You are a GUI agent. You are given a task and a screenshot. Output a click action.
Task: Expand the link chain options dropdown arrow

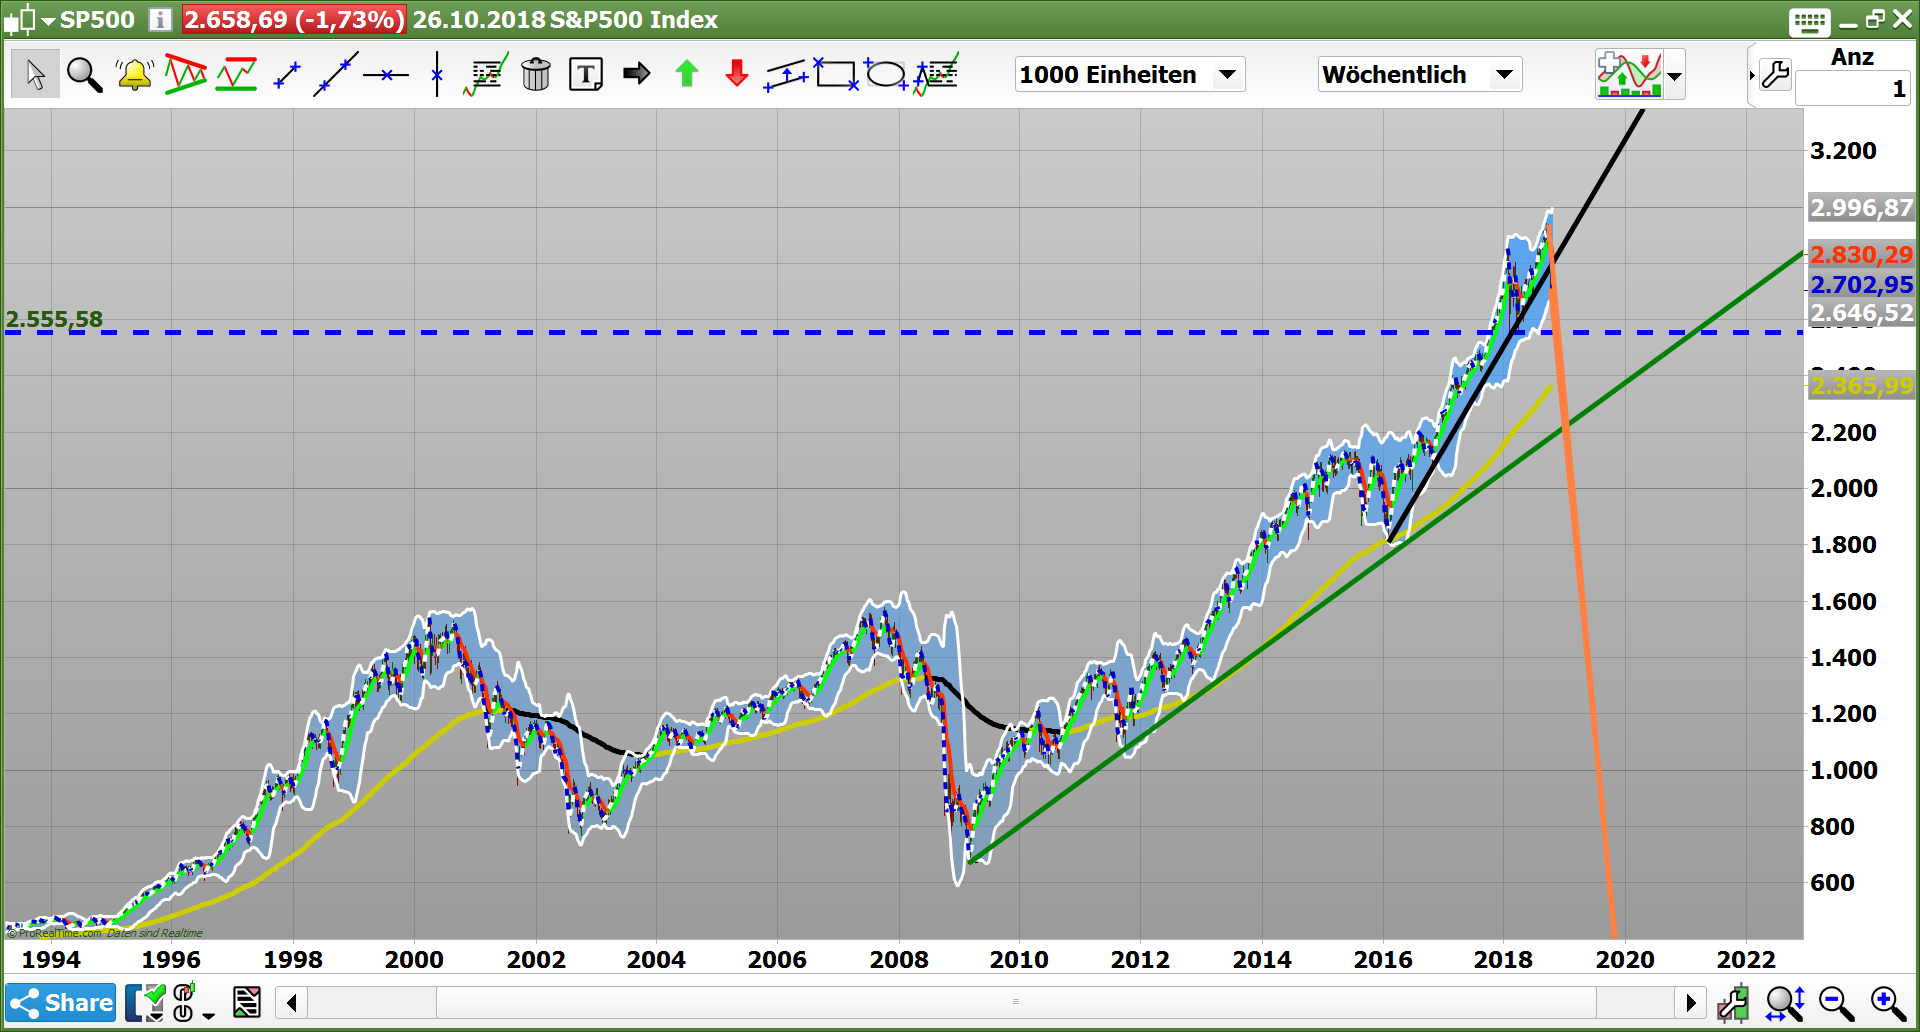208,1015
